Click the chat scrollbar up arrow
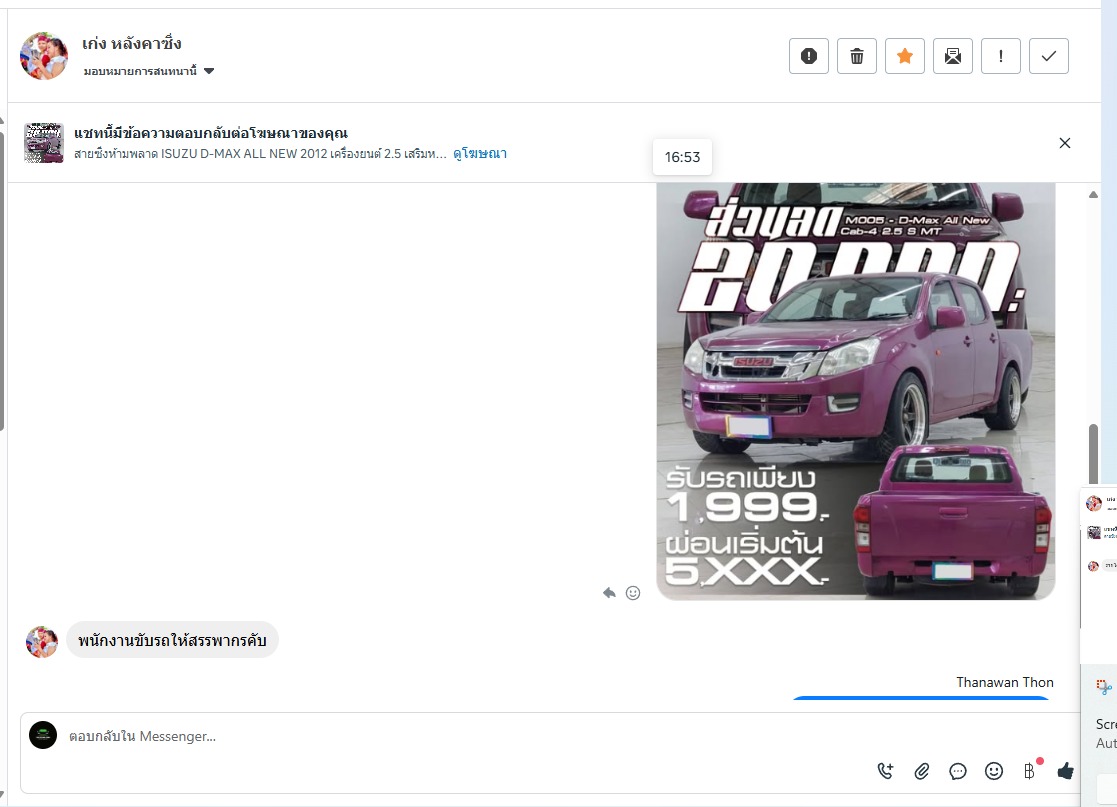The image size is (1117, 807). point(1093,194)
